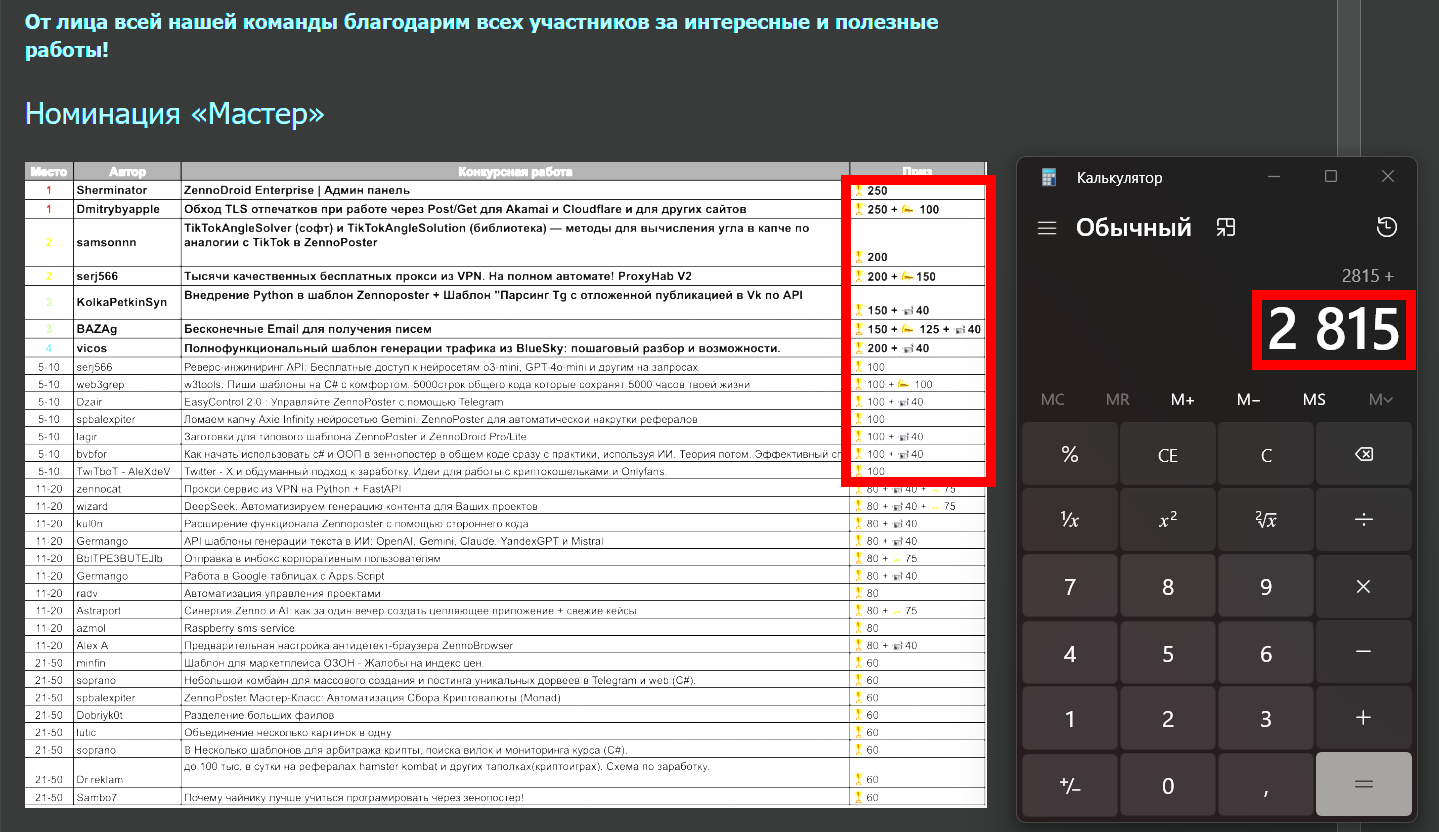Click the percent key
The height and width of the screenshot is (832, 1439).
click(x=1069, y=455)
